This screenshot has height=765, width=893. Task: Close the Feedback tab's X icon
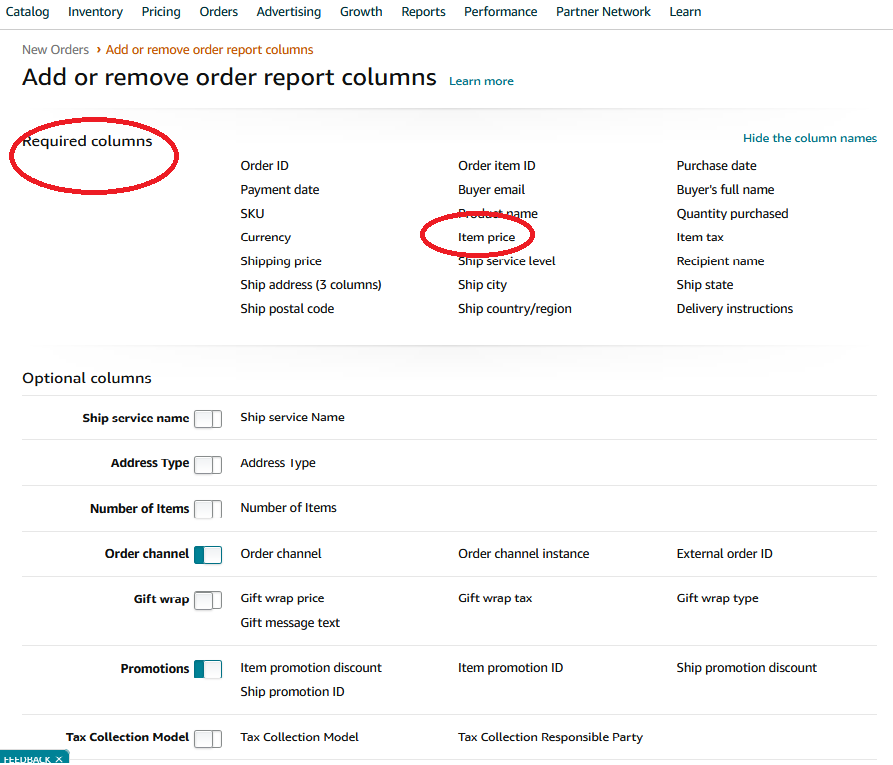[x=59, y=759]
